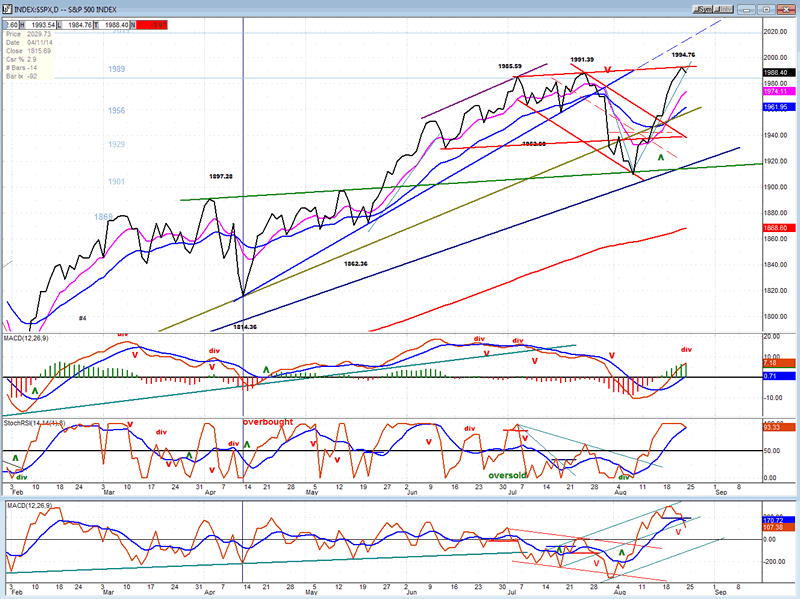Click the 1956 projection level label
This screenshot has height=599, width=800.
116,111
